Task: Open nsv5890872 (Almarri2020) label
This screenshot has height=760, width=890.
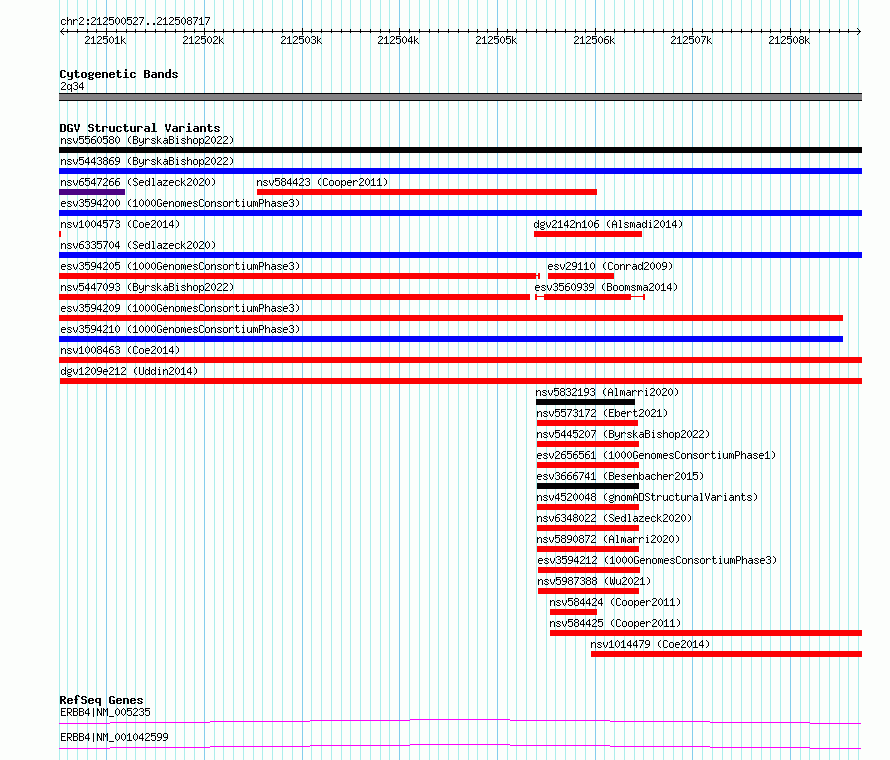Action: coord(608,539)
